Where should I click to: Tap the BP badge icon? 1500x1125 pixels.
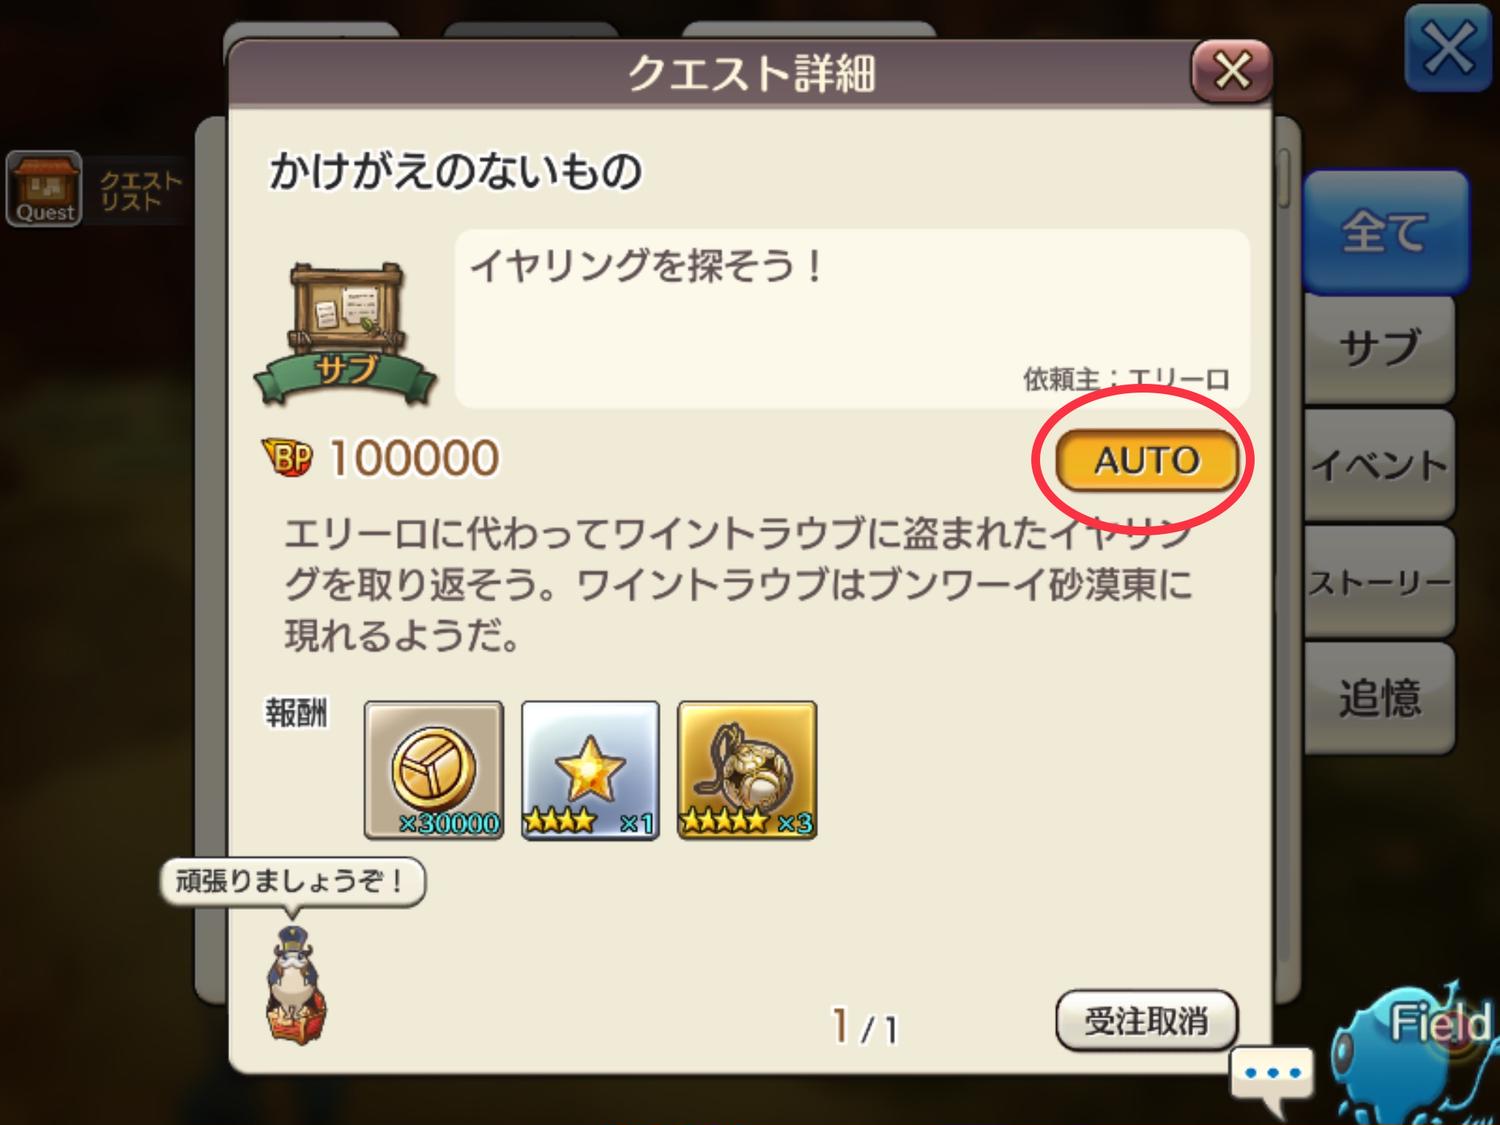(x=288, y=458)
